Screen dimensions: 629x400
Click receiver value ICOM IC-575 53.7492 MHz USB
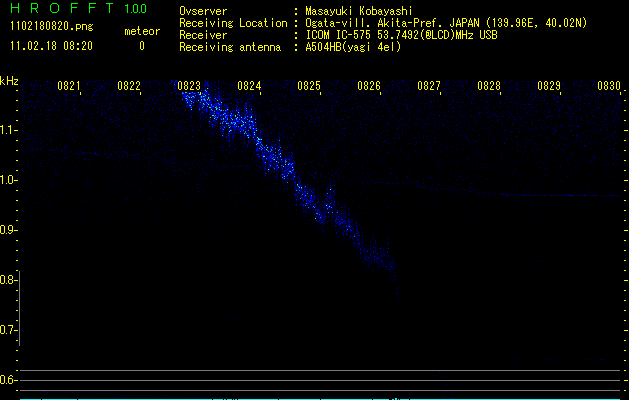pos(401,35)
